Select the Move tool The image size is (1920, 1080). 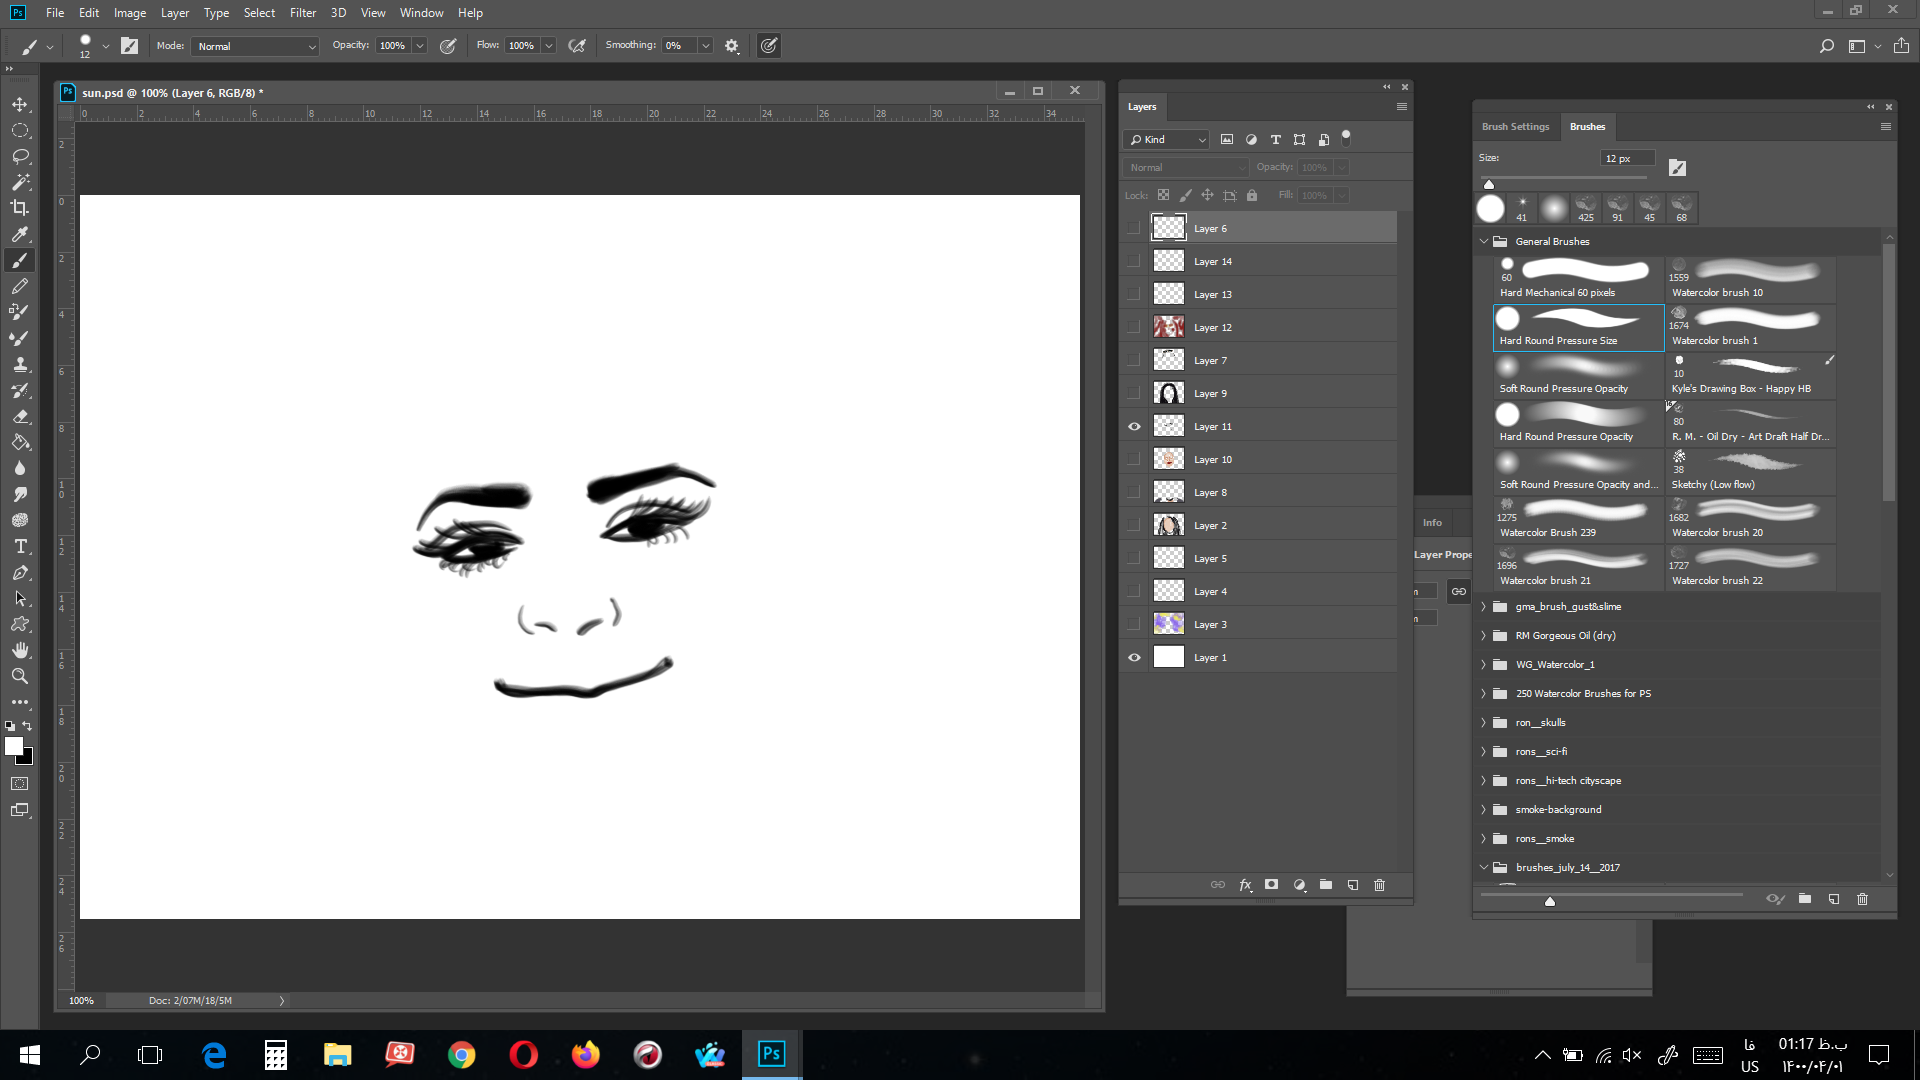point(20,104)
